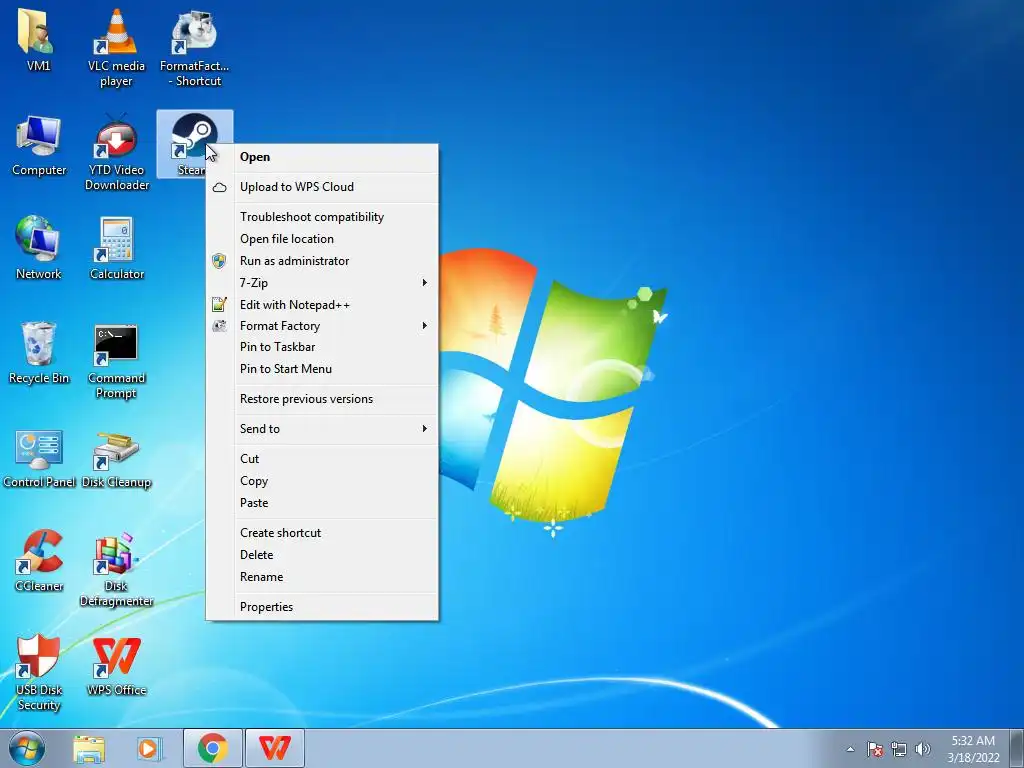Click the Control Panel desktop icon
Viewport: 1024px width, 768px height.
pos(39,457)
